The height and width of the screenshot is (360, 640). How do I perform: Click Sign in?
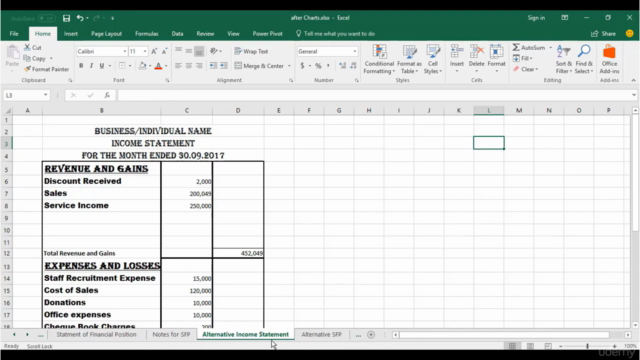coord(536,18)
